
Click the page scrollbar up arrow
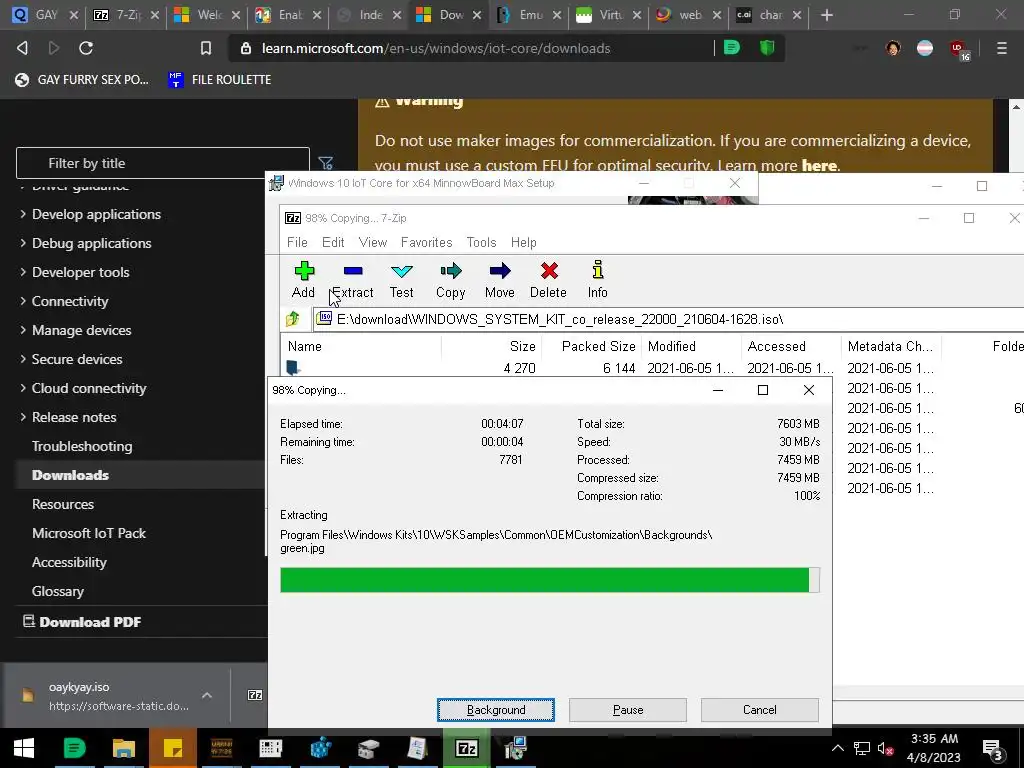point(1016,107)
